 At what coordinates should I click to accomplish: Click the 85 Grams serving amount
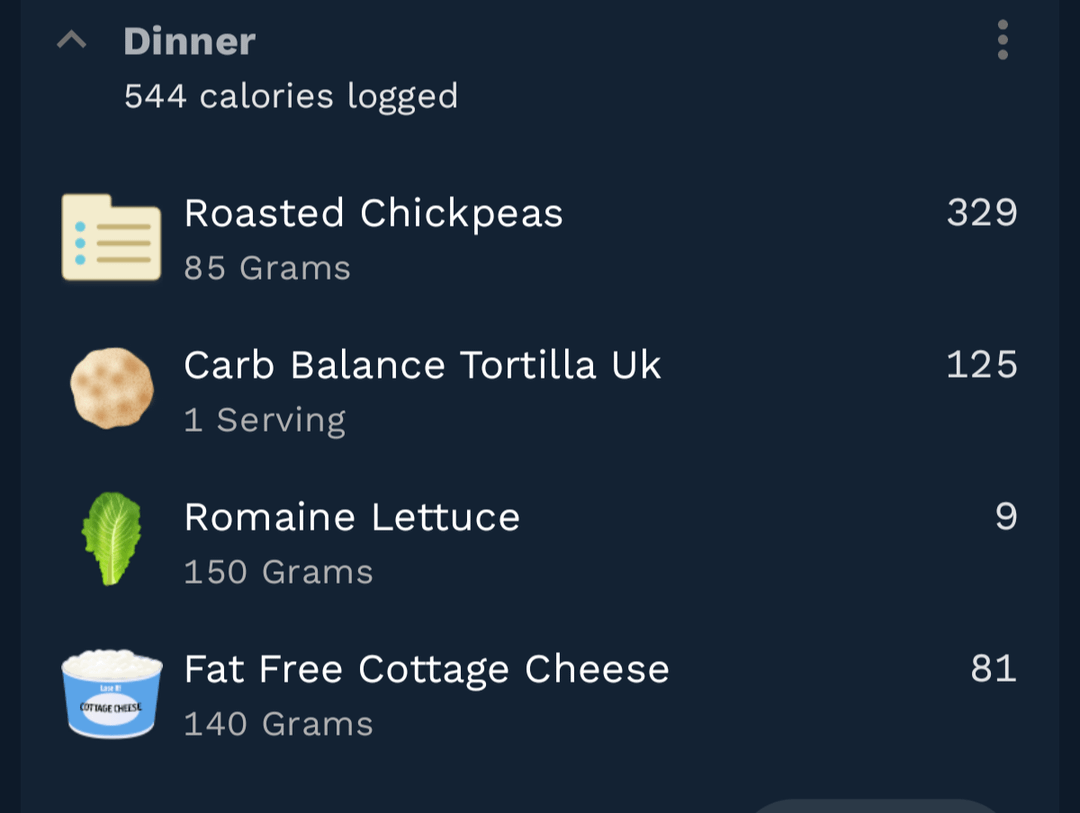267,268
